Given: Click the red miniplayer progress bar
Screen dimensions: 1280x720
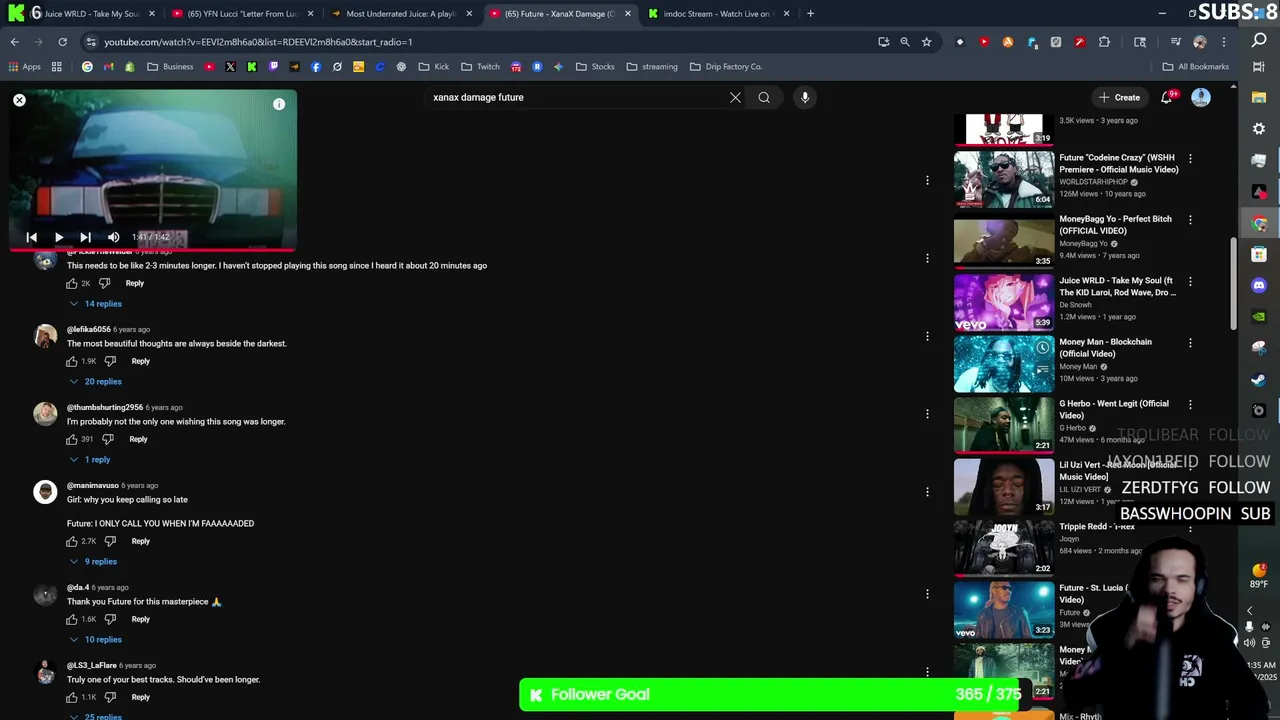Looking at the screenshot, I should coord(152,250).
